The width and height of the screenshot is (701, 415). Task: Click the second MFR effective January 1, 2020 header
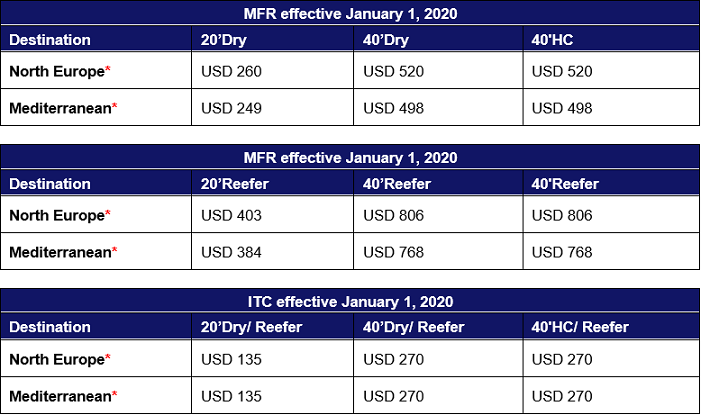(350, 158)
